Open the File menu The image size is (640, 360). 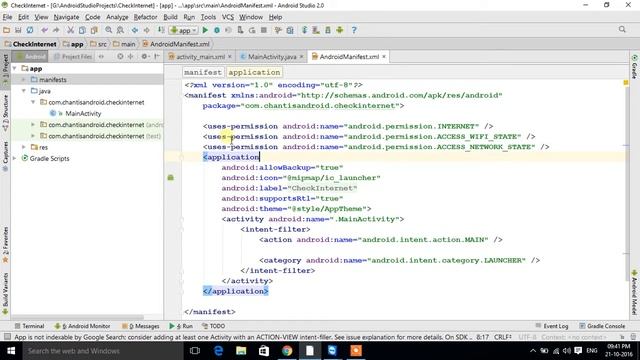tap(7, 17)
